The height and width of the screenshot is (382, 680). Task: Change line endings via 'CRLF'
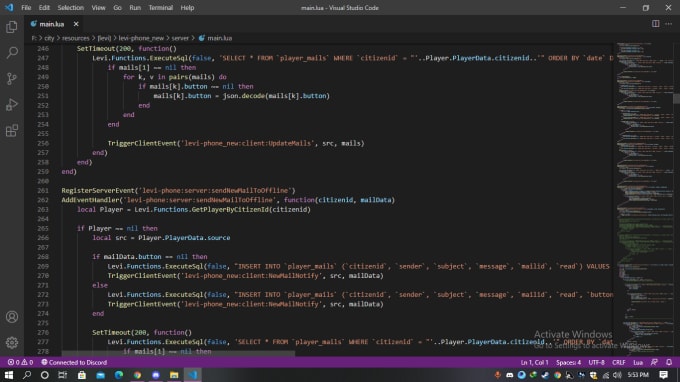point(618,362)
